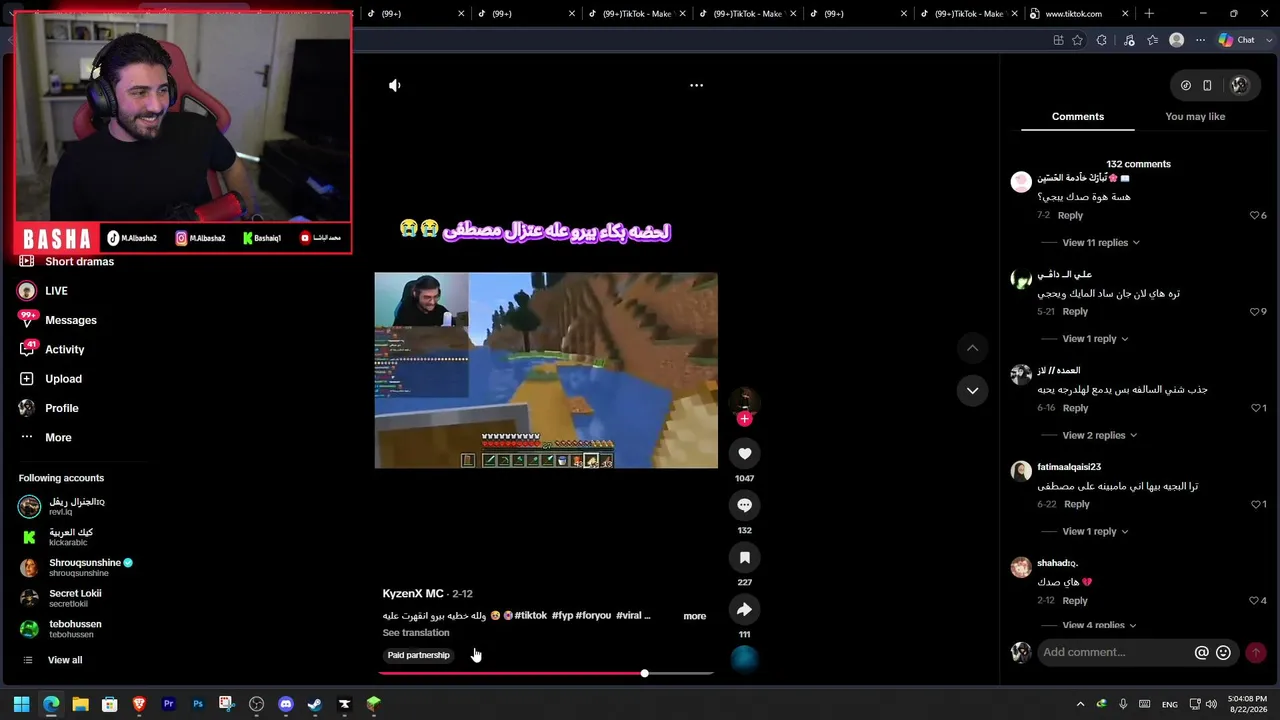Switch to the Comments tab
This screenshot has width=1280, height=720.
(1078, 117)
